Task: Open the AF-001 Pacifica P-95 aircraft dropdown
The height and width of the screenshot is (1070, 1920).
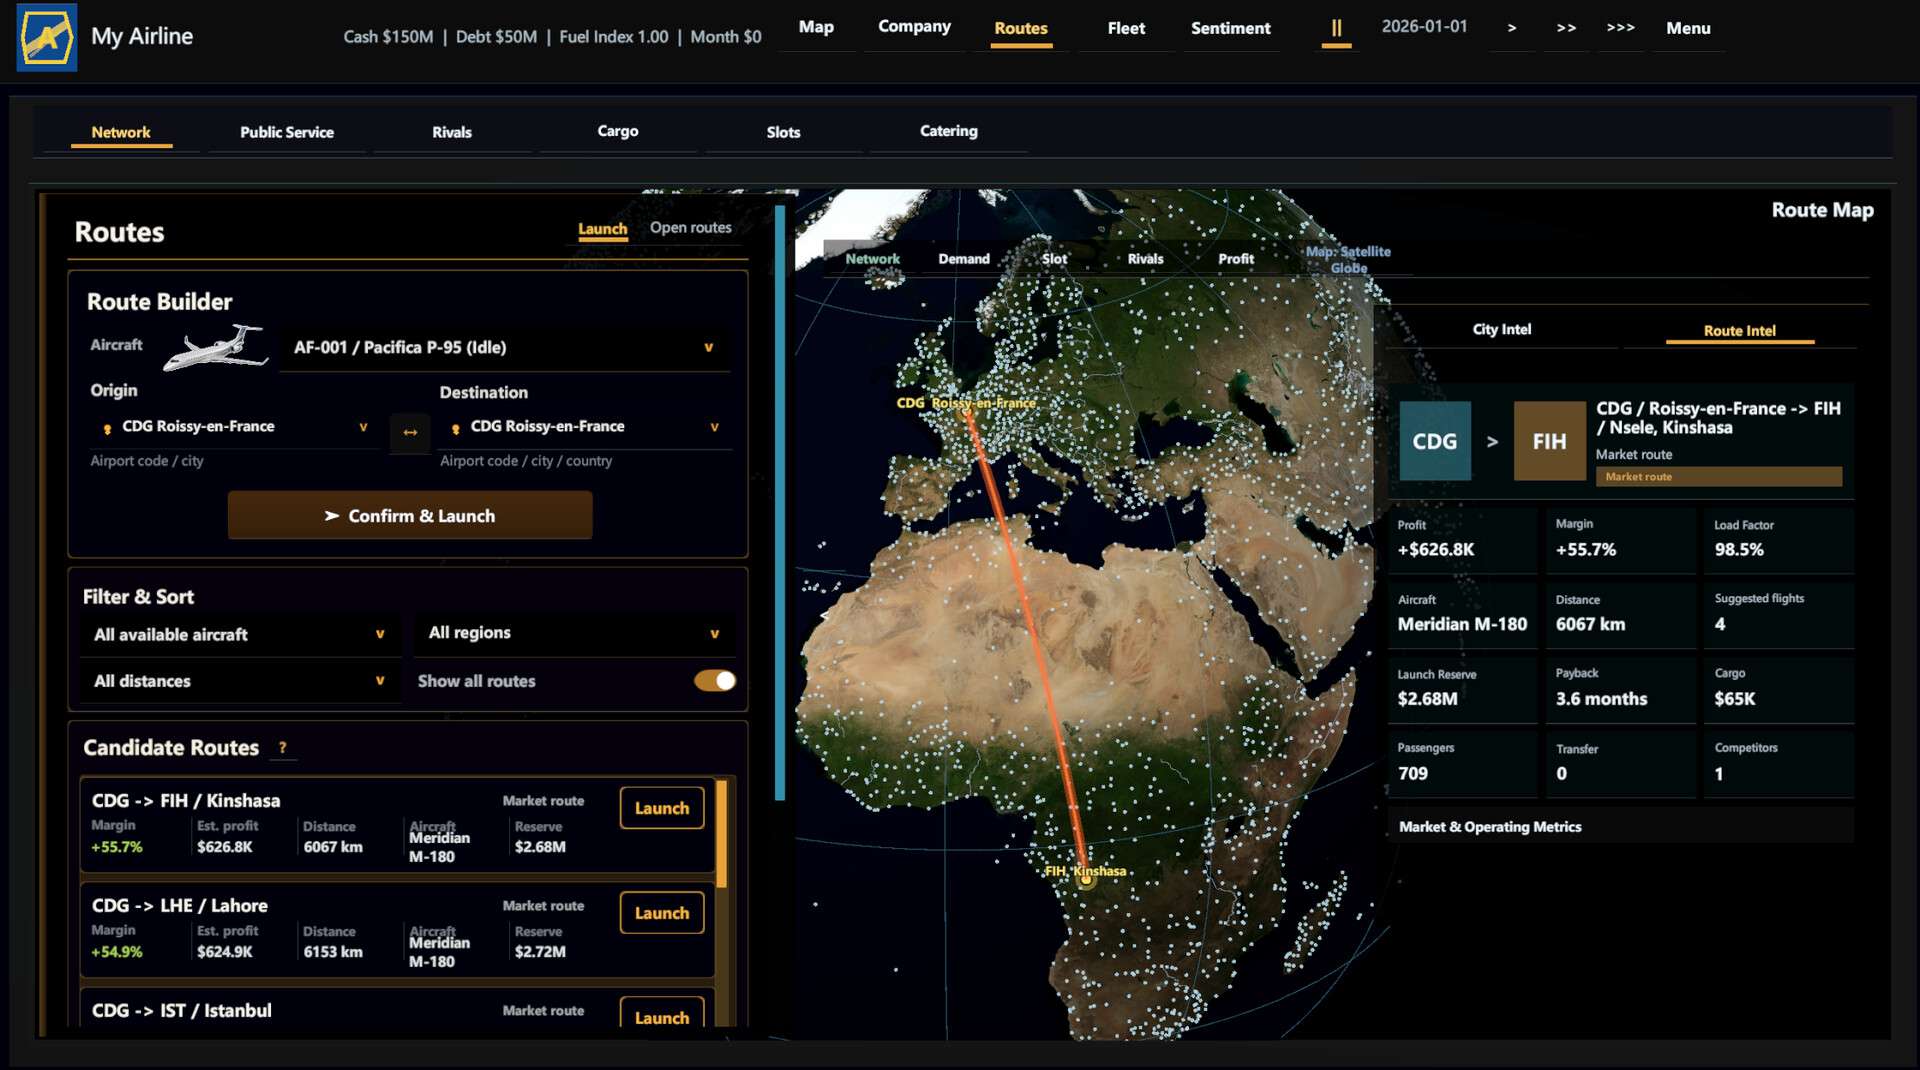Action: (505, 348)
